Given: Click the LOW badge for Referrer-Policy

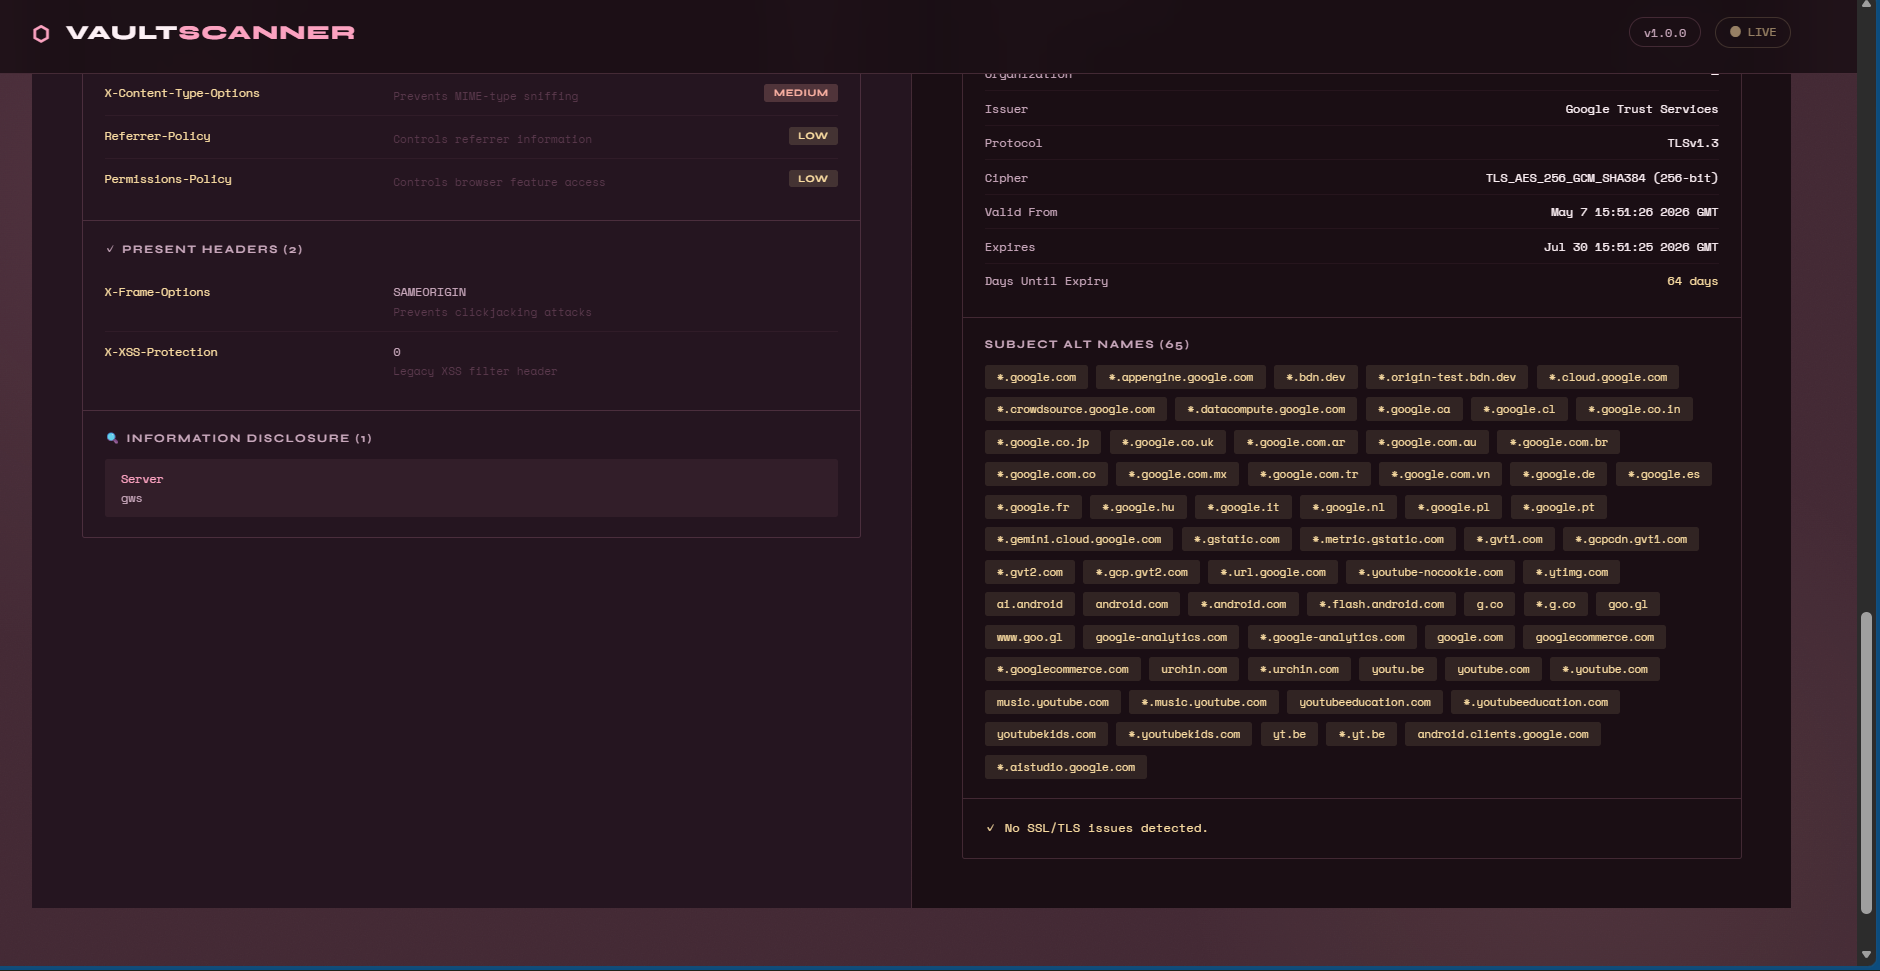Looking at the screenshot, I should [813, 136].
